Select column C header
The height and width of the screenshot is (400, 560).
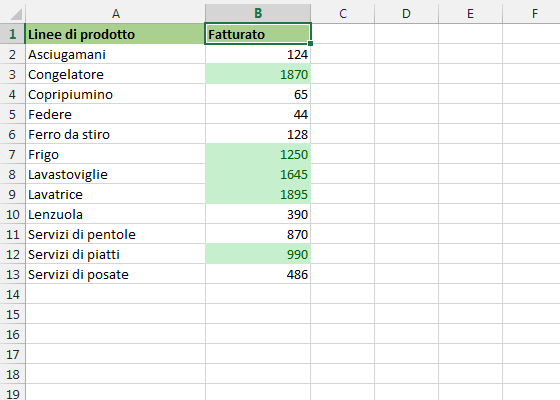pos(342,14)
